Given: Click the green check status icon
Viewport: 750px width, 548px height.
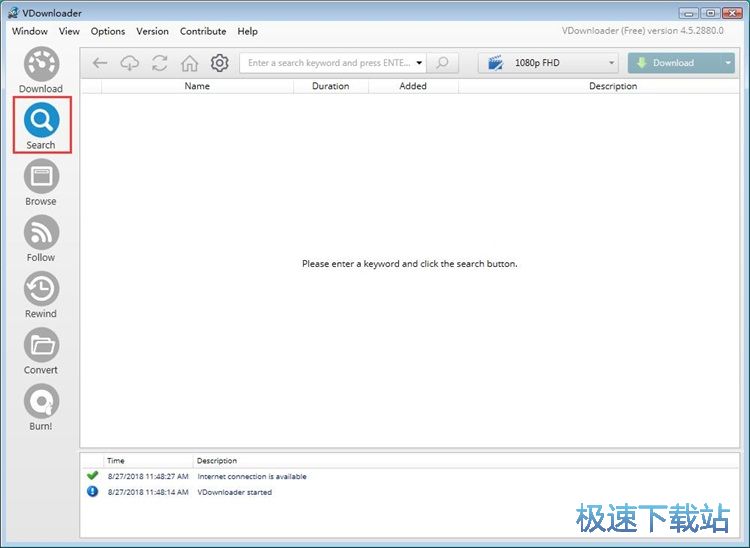Looking at the screenshot, I should [x=92, y=476].
